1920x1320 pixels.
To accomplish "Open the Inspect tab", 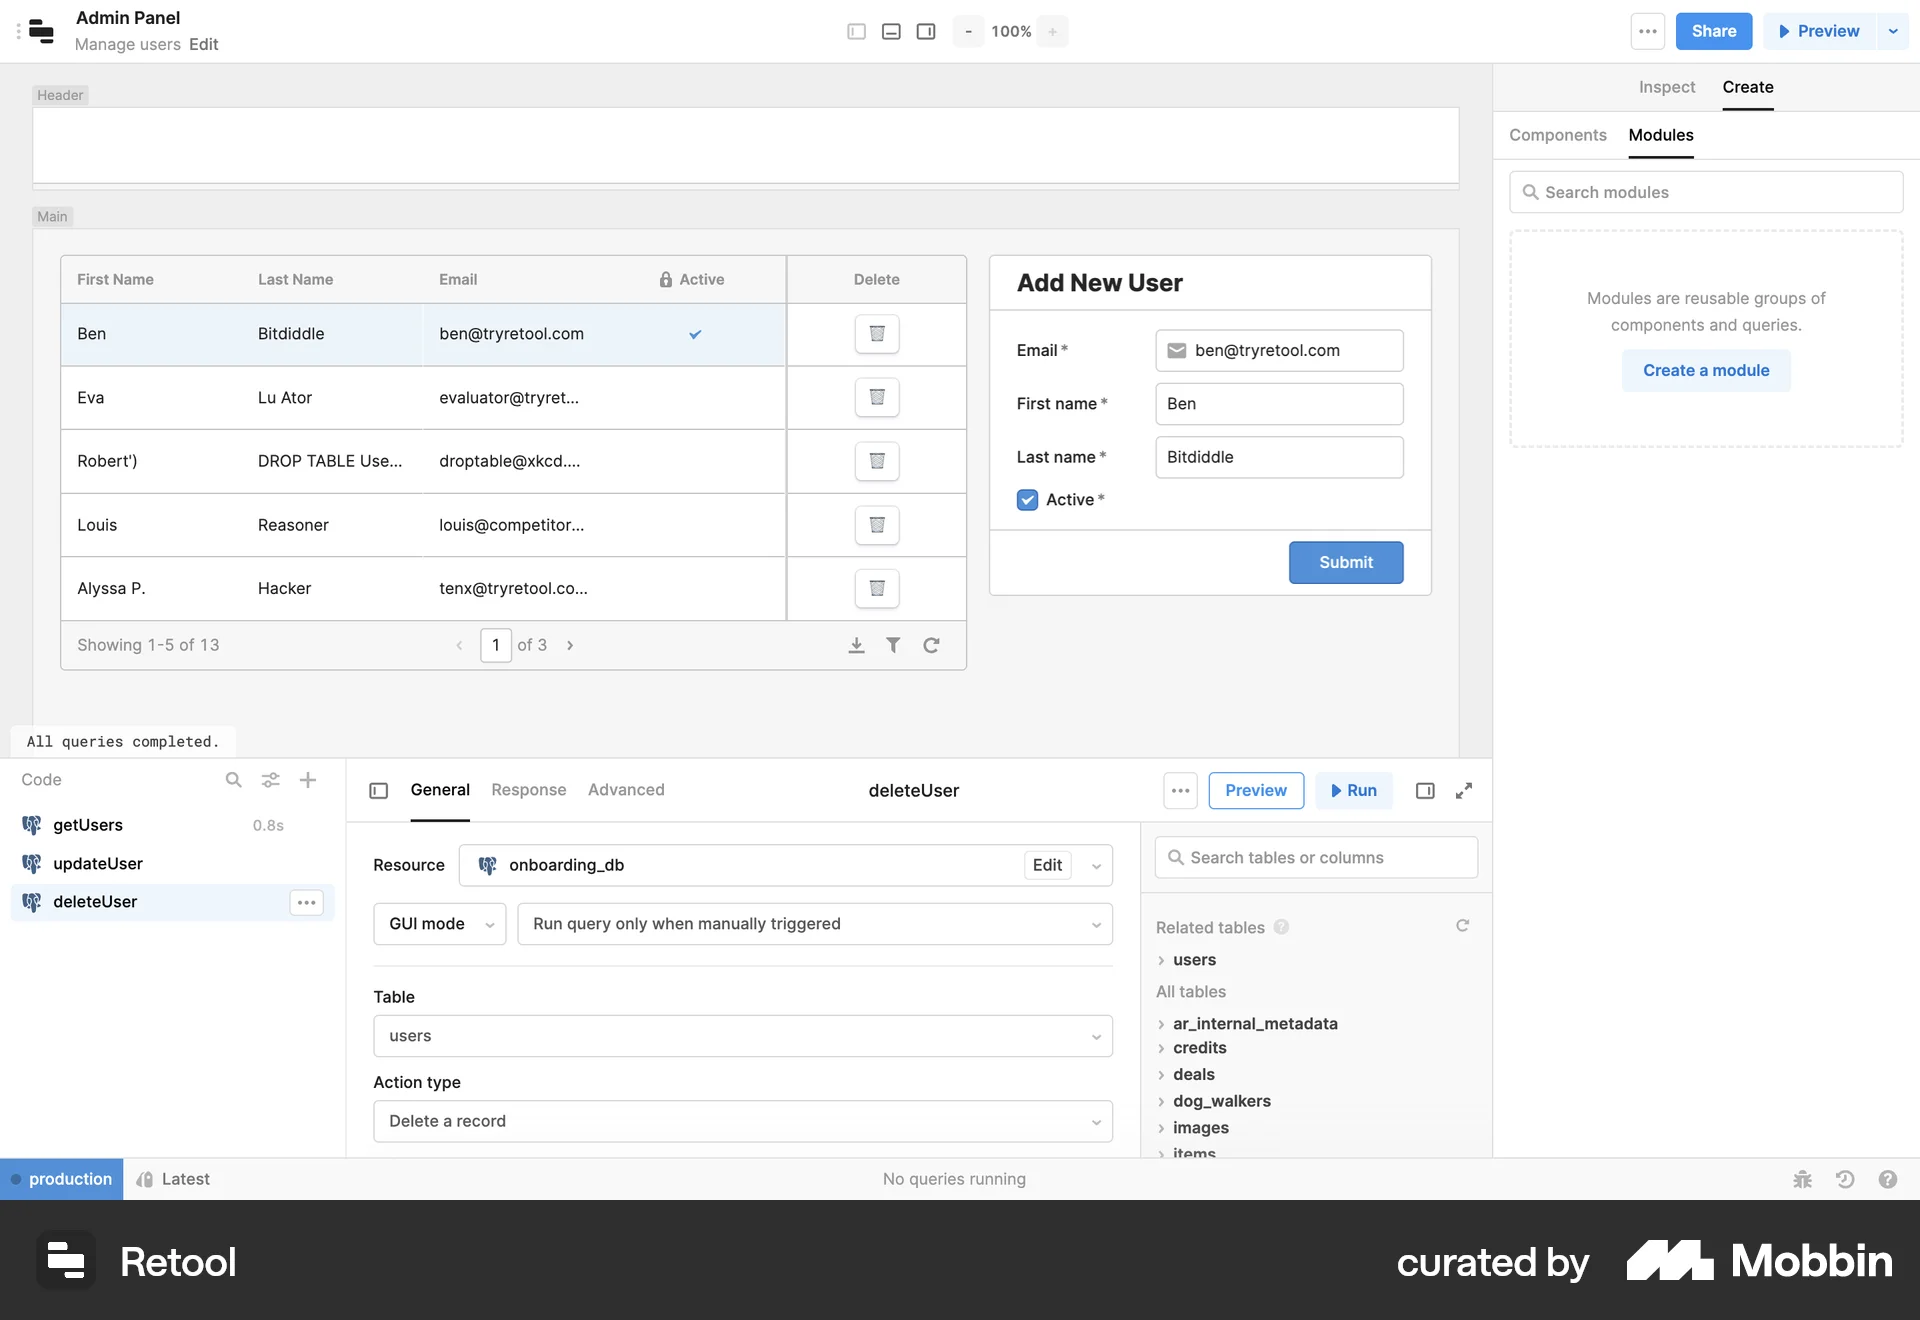I will click(x=1666, y=87).
